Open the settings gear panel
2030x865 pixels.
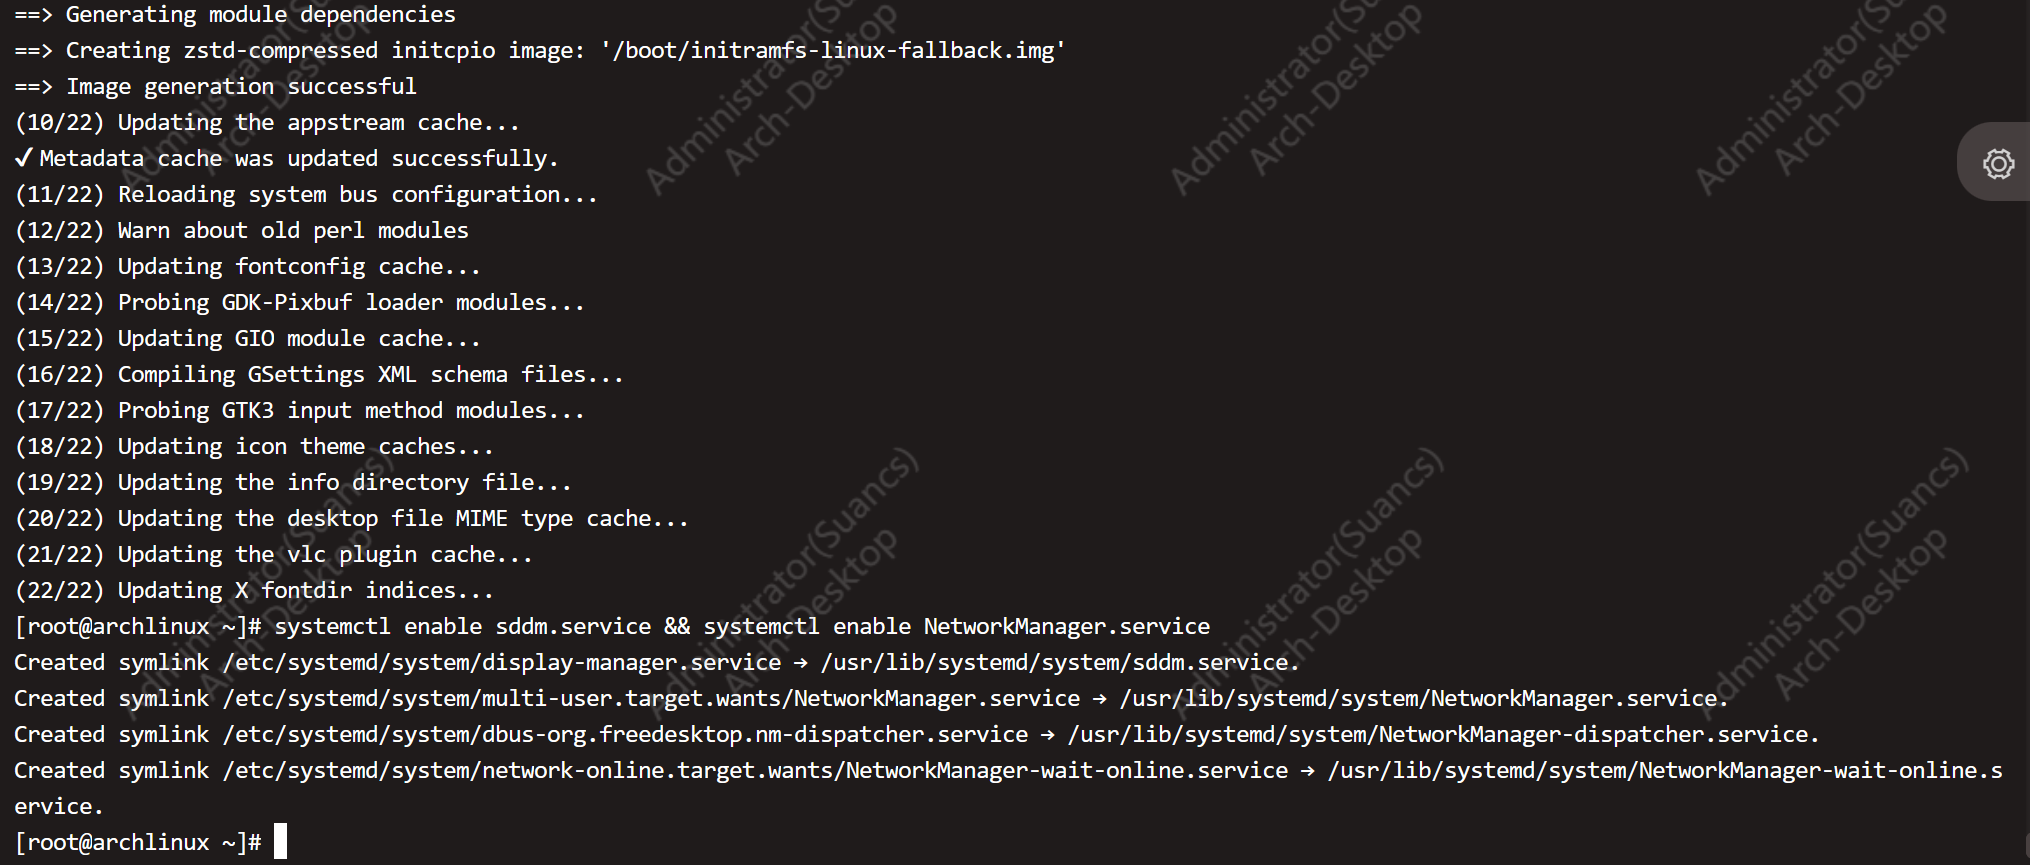click(x=1998, y=163)
